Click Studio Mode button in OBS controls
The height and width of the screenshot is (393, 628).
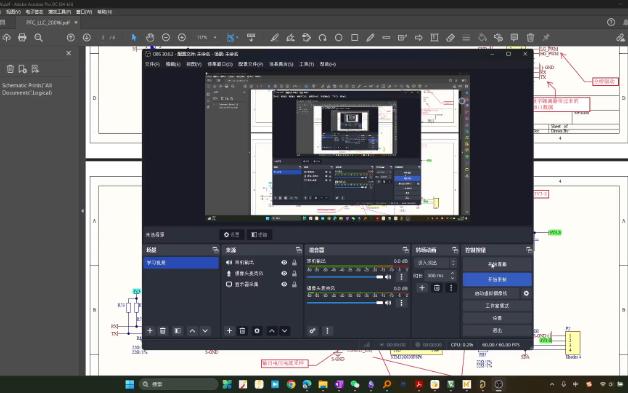[x=497, y=306]
